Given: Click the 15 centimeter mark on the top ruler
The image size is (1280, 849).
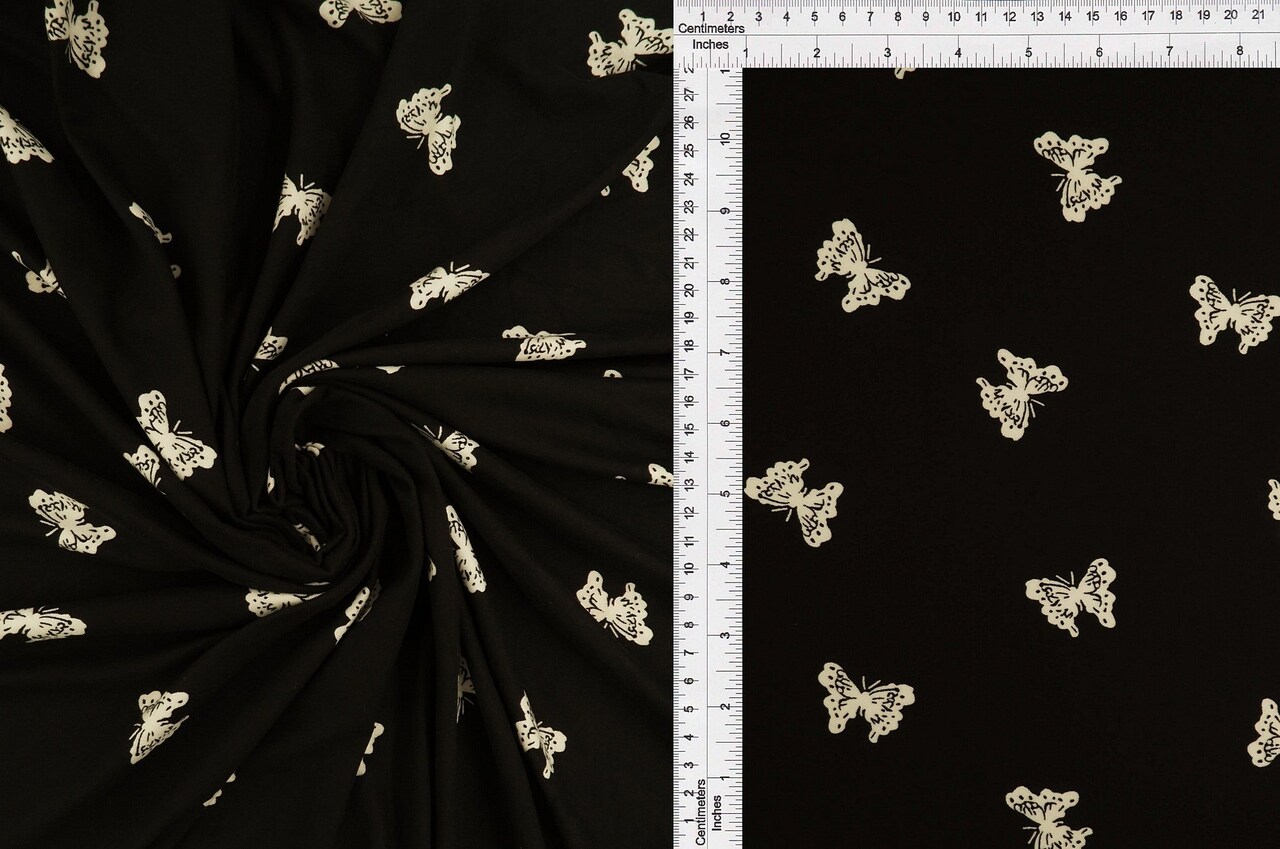Looking at the screenshot, I should pos(1095,15).
